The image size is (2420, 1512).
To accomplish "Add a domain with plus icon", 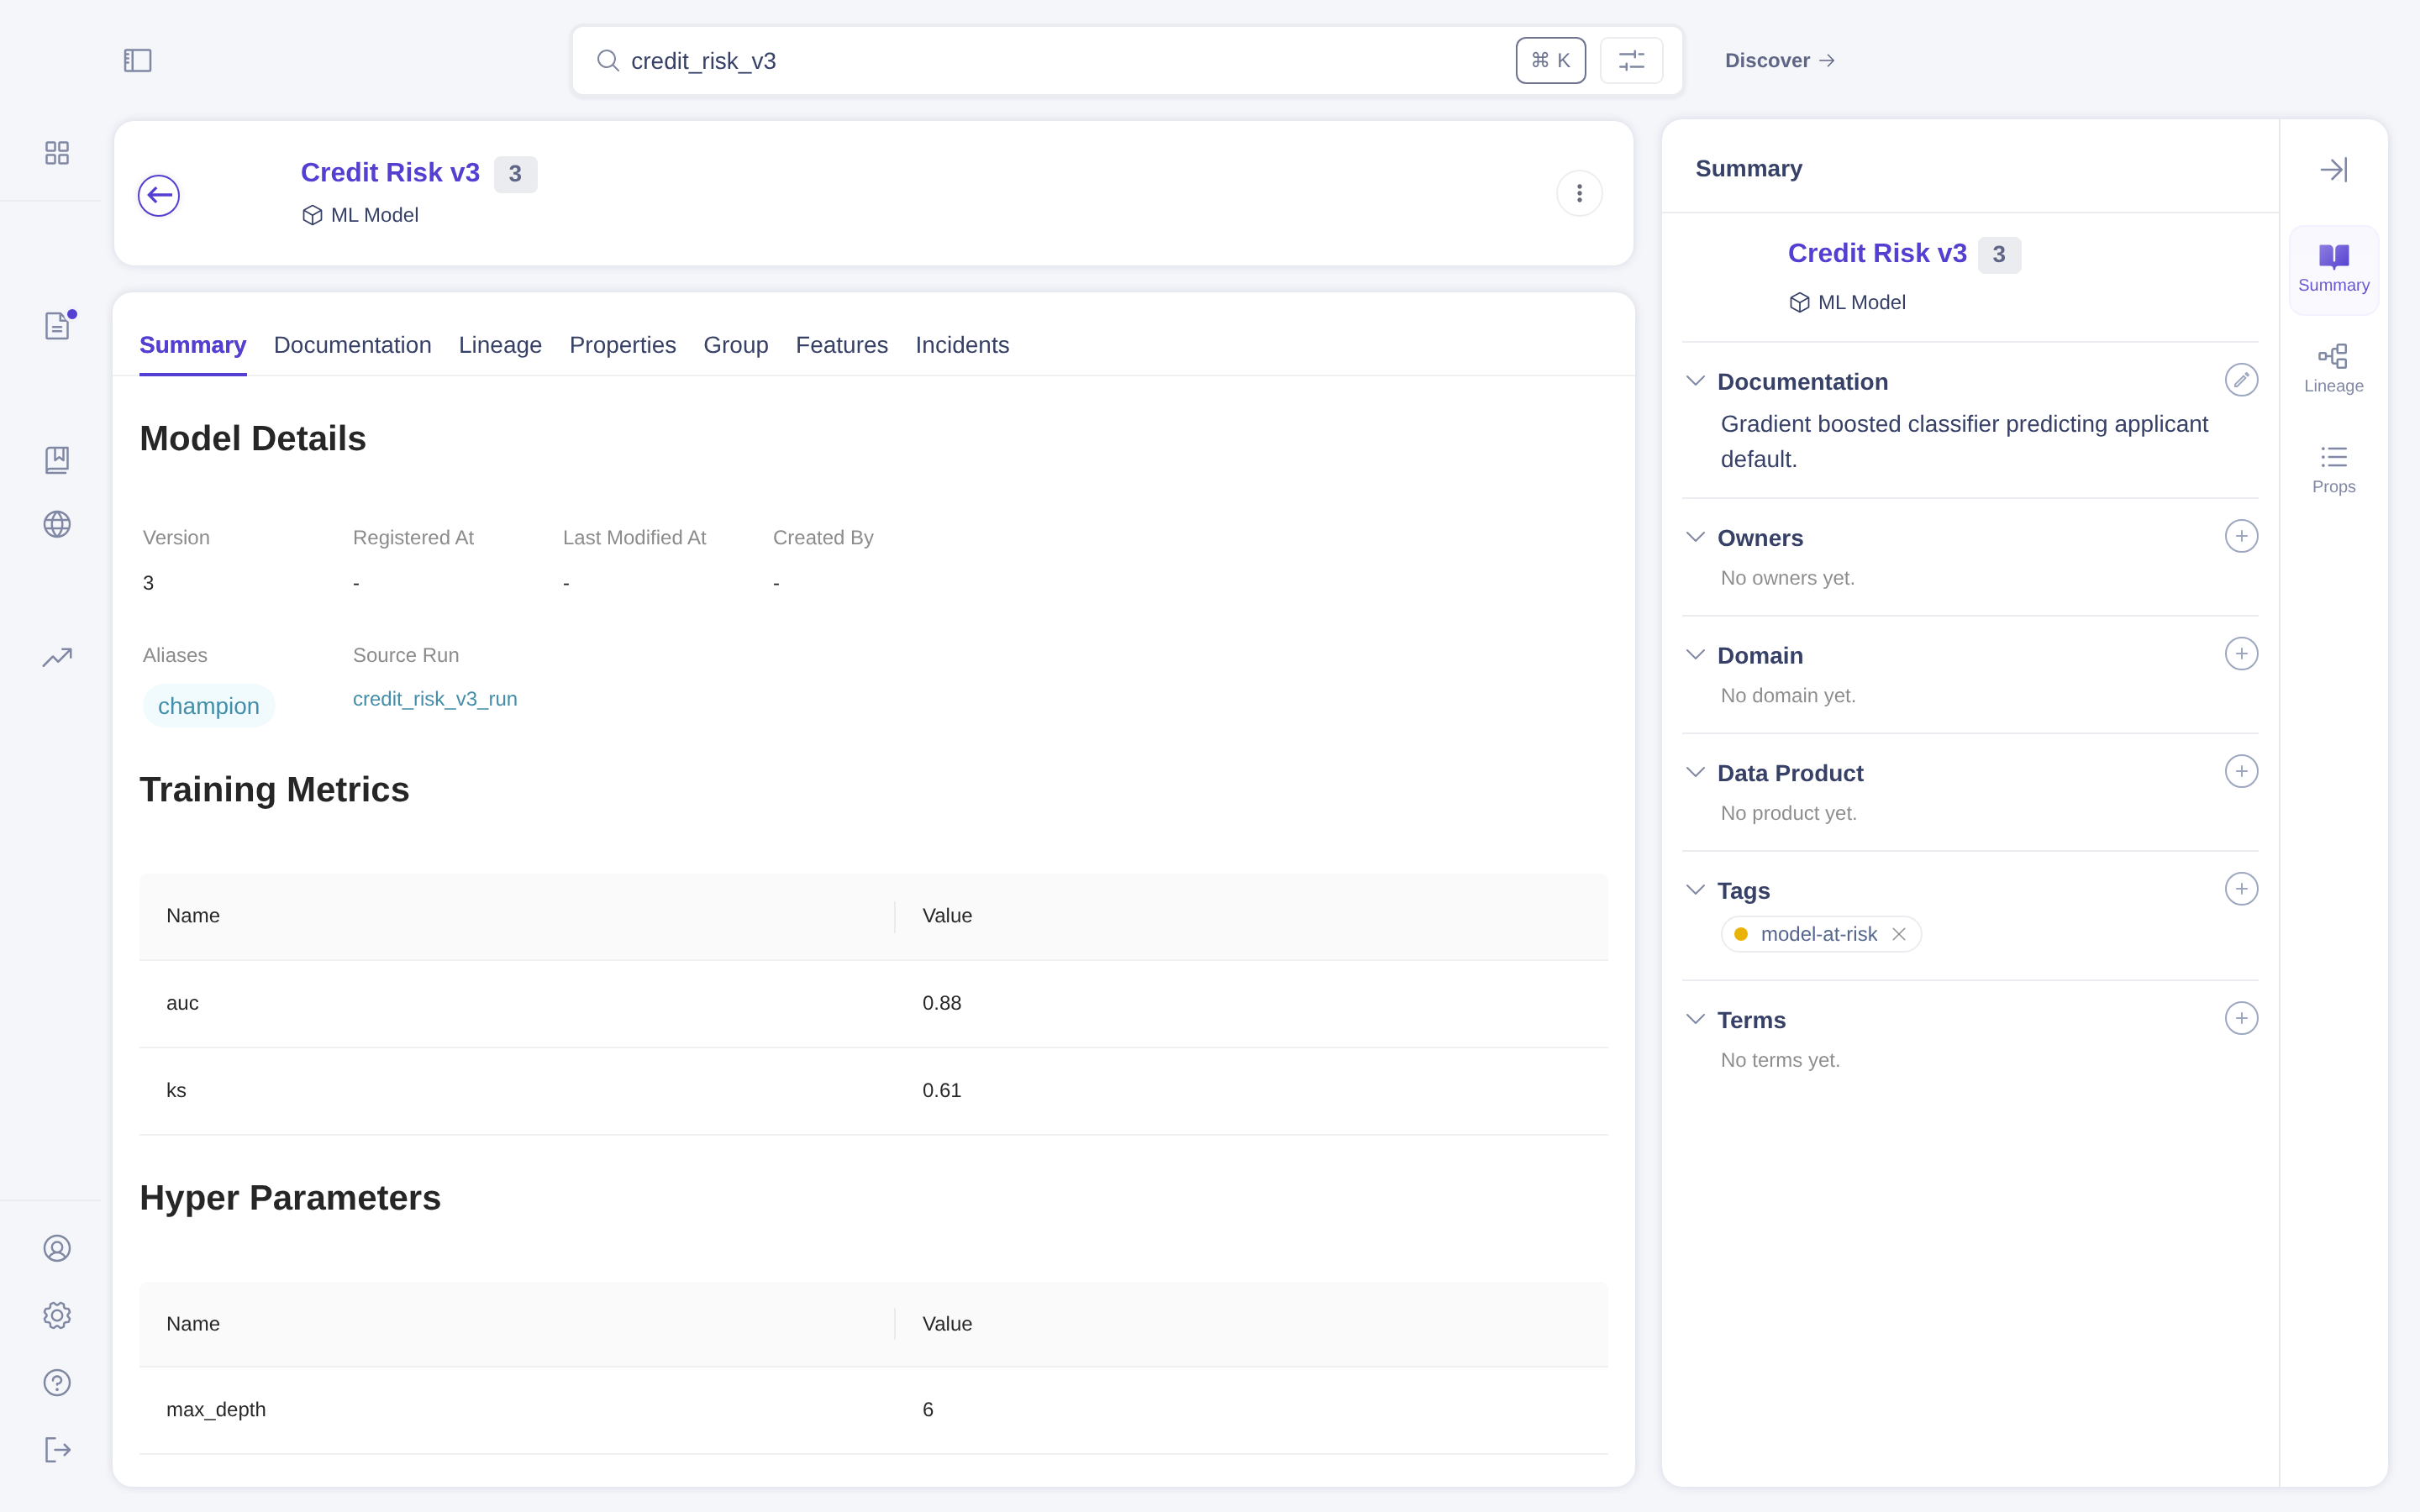I will click(2241, 654).
